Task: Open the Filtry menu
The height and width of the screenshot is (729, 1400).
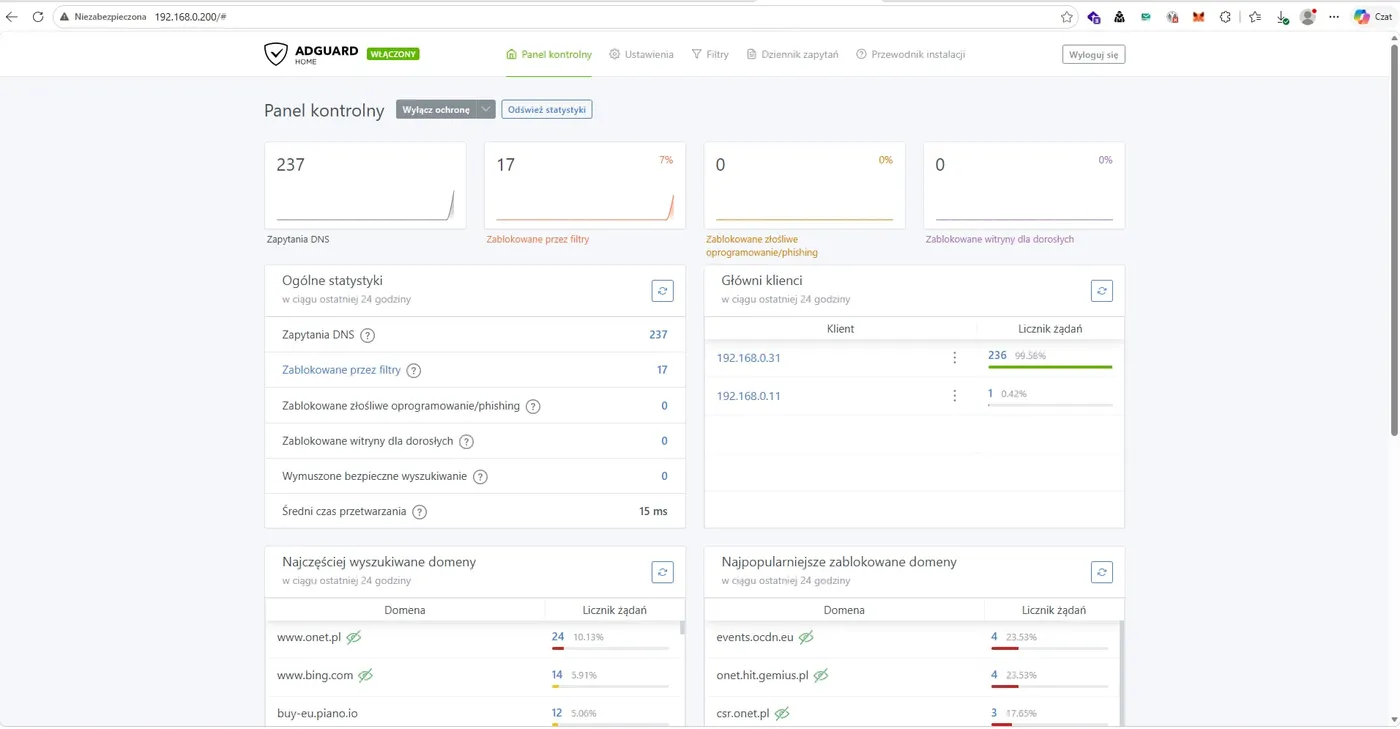Action: (x=710, y=54)
